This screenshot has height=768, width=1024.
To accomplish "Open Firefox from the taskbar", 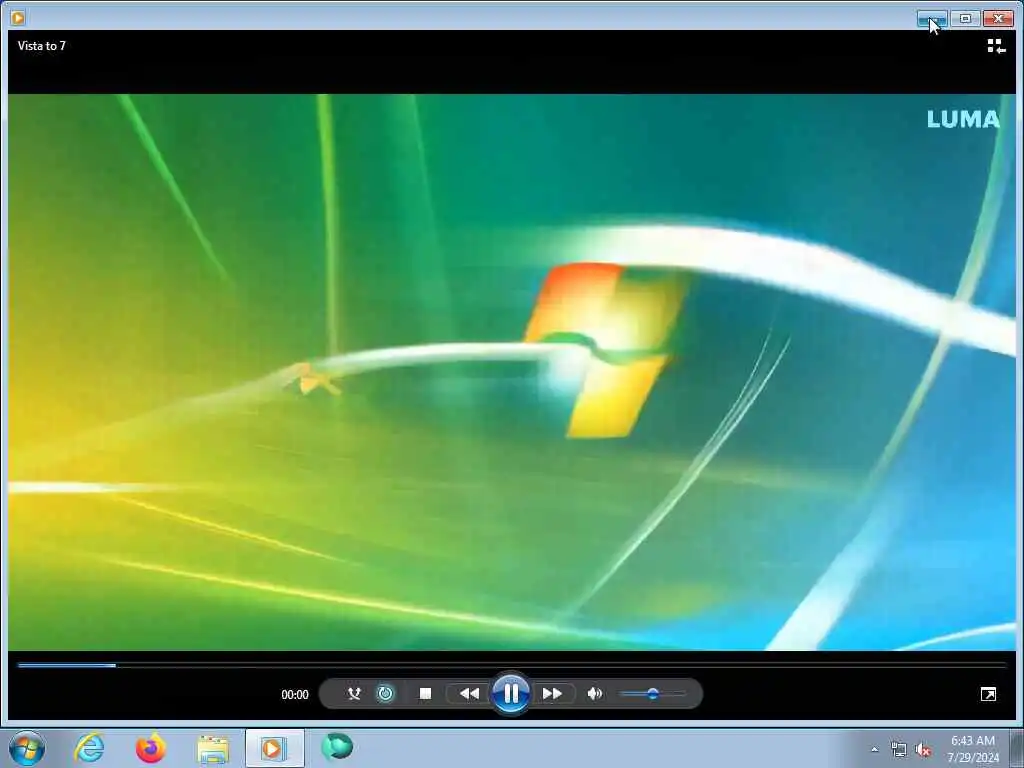I will click(x=150, y=748).
